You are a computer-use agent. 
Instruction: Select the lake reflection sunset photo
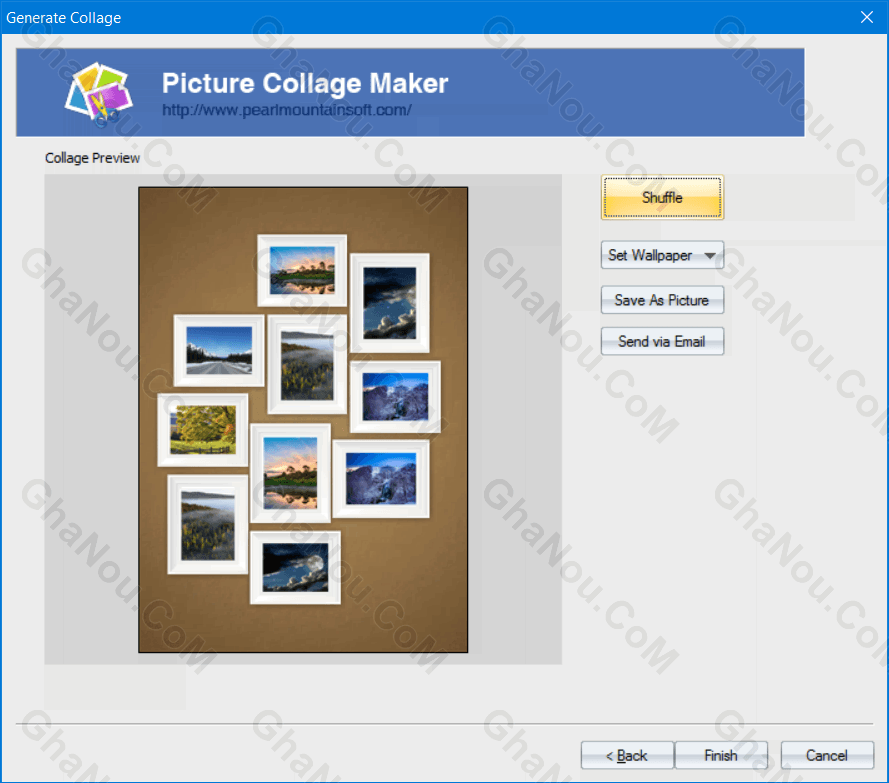290,472
